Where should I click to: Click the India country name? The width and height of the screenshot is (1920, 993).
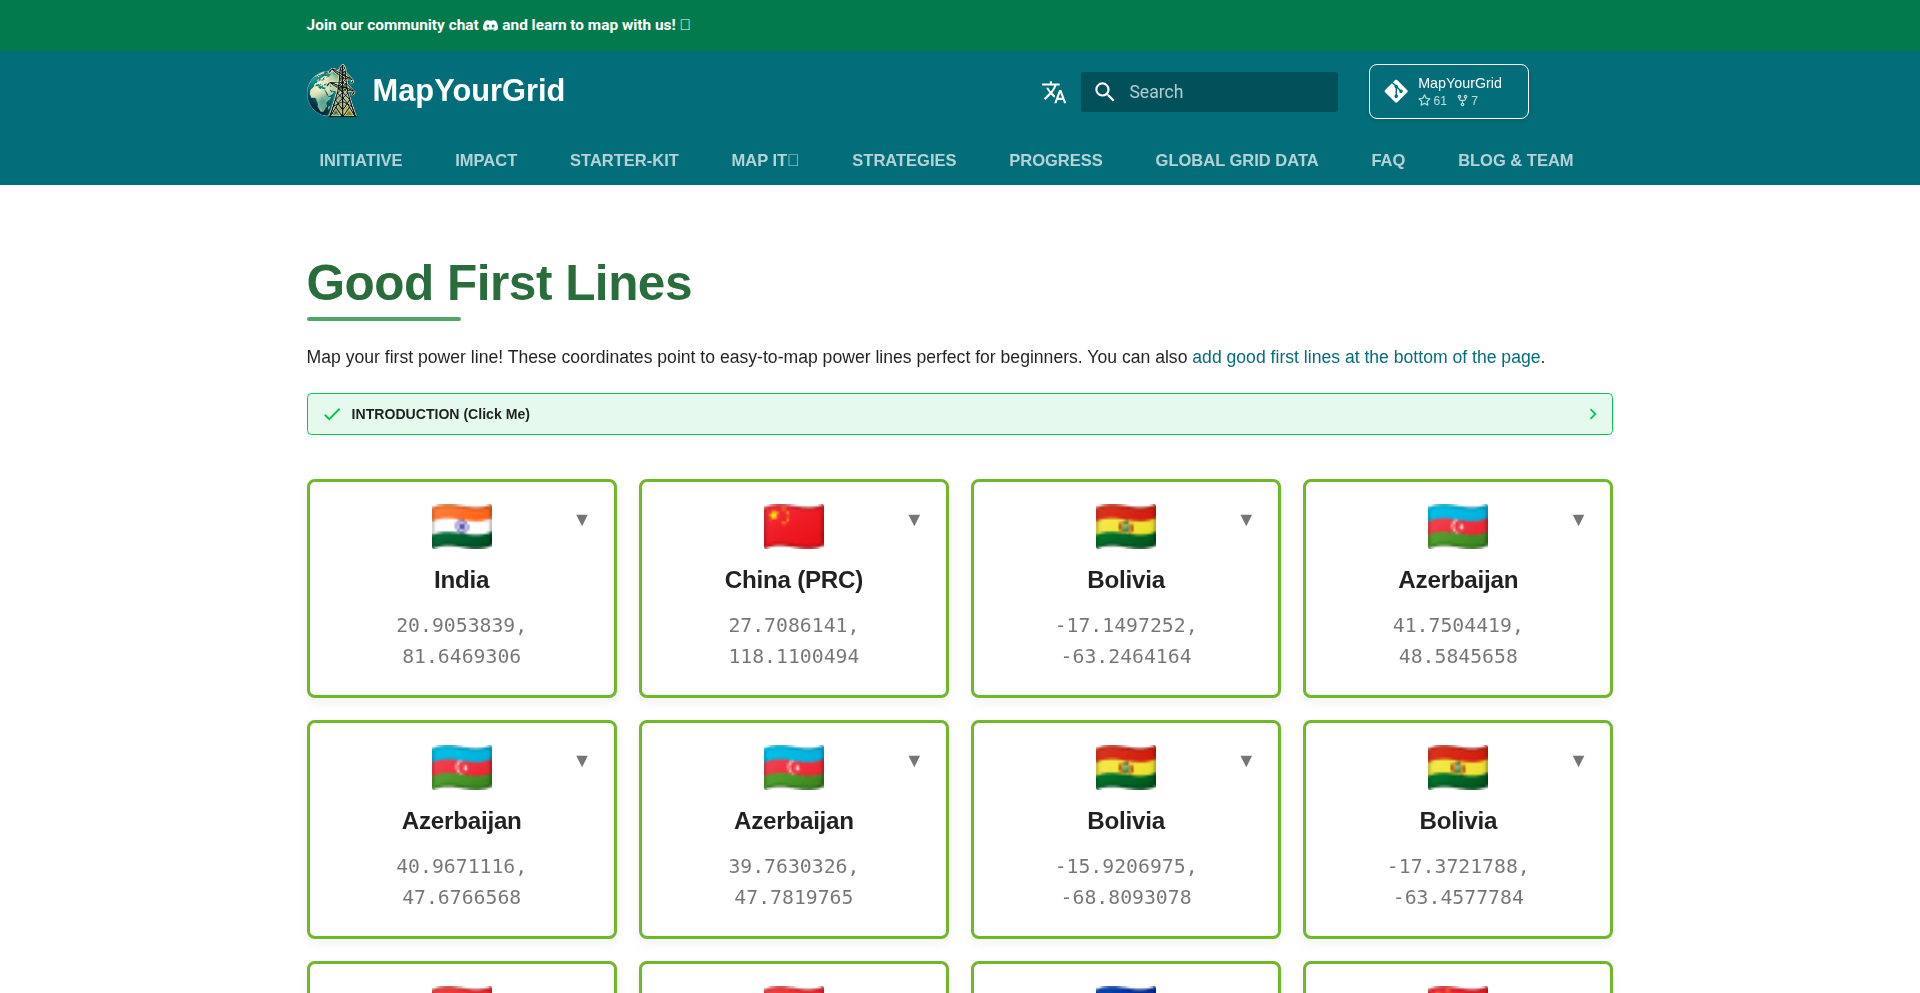462,580
